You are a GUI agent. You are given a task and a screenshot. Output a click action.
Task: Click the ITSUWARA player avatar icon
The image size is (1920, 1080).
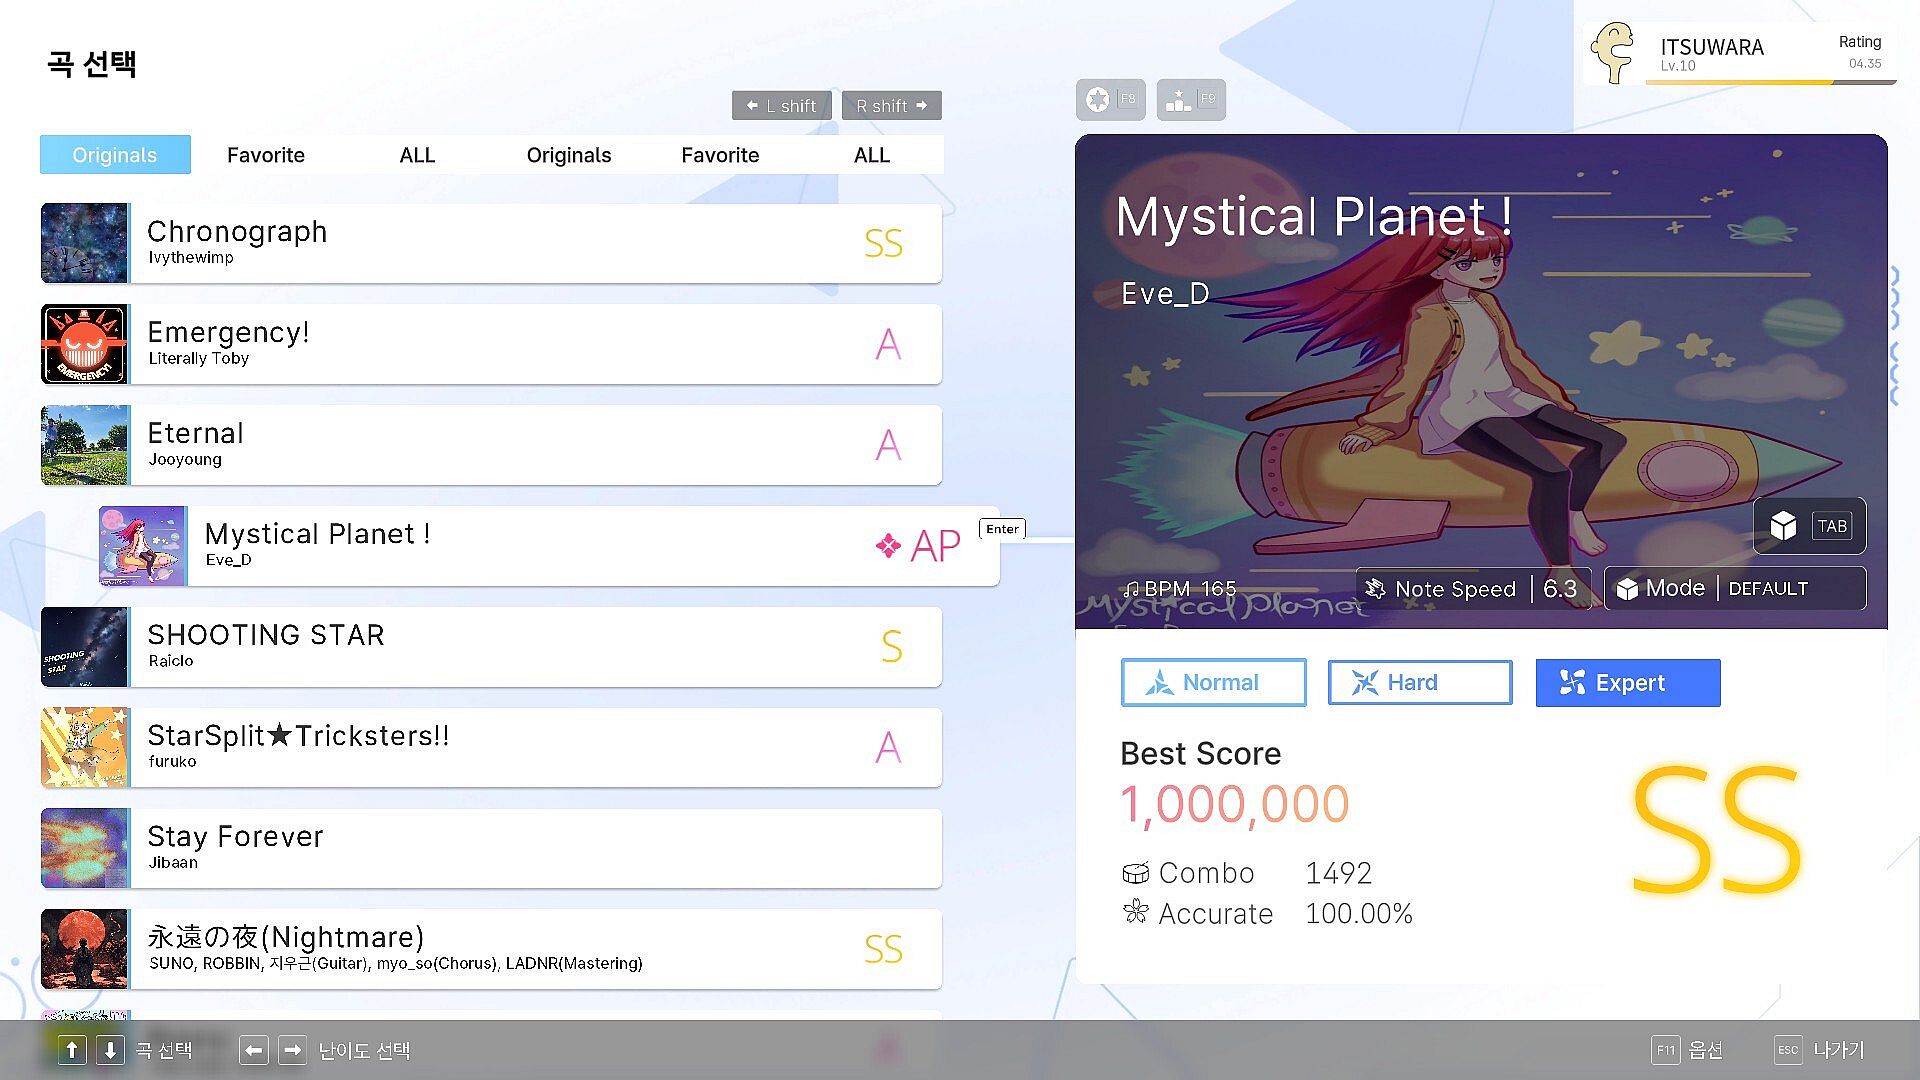click(1612, 54)
